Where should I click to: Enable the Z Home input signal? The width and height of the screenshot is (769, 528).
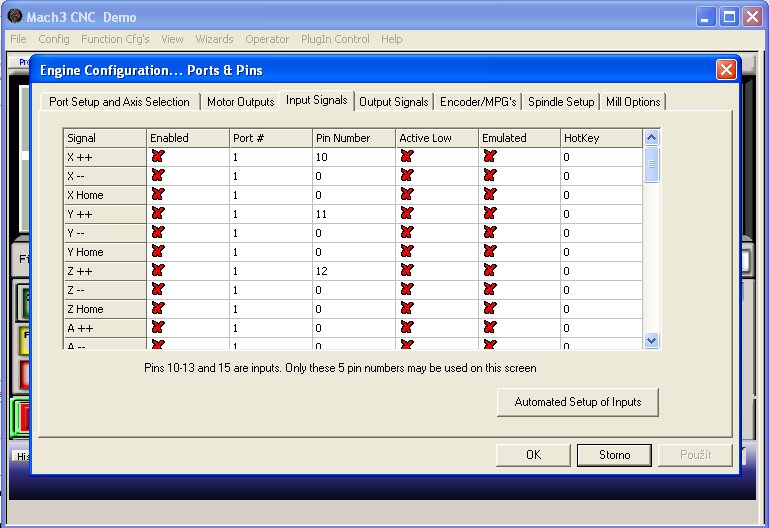pyautogui.click(x=158, y=308)
